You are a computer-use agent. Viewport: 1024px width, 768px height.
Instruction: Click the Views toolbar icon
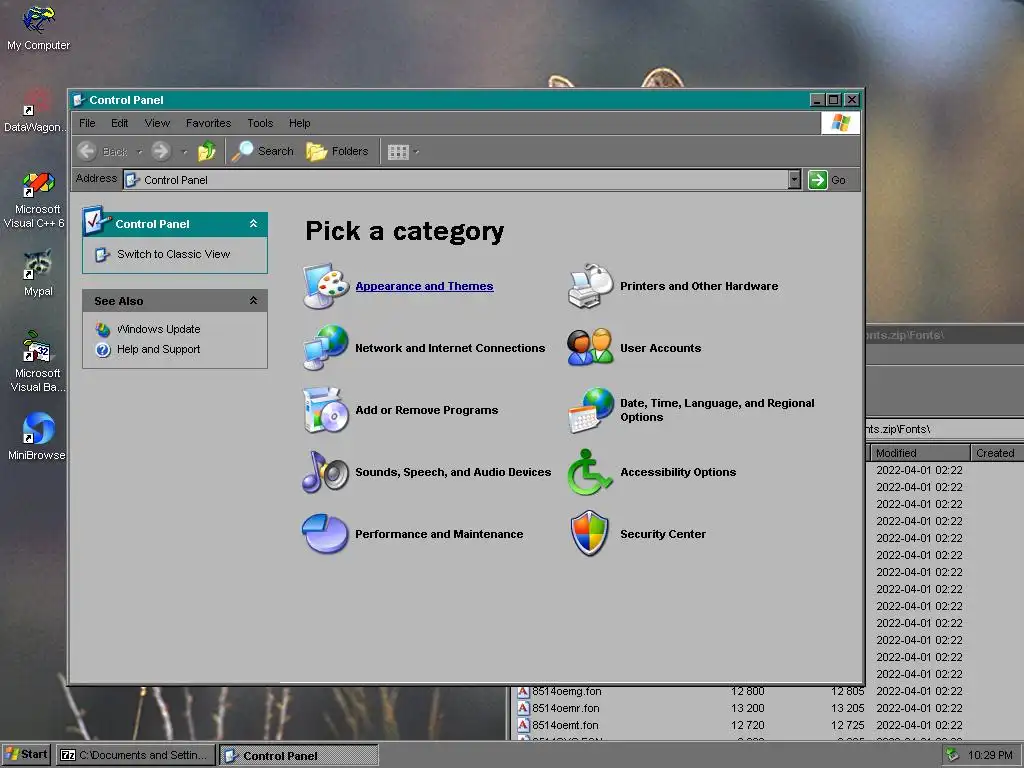[x=398, y=152]
